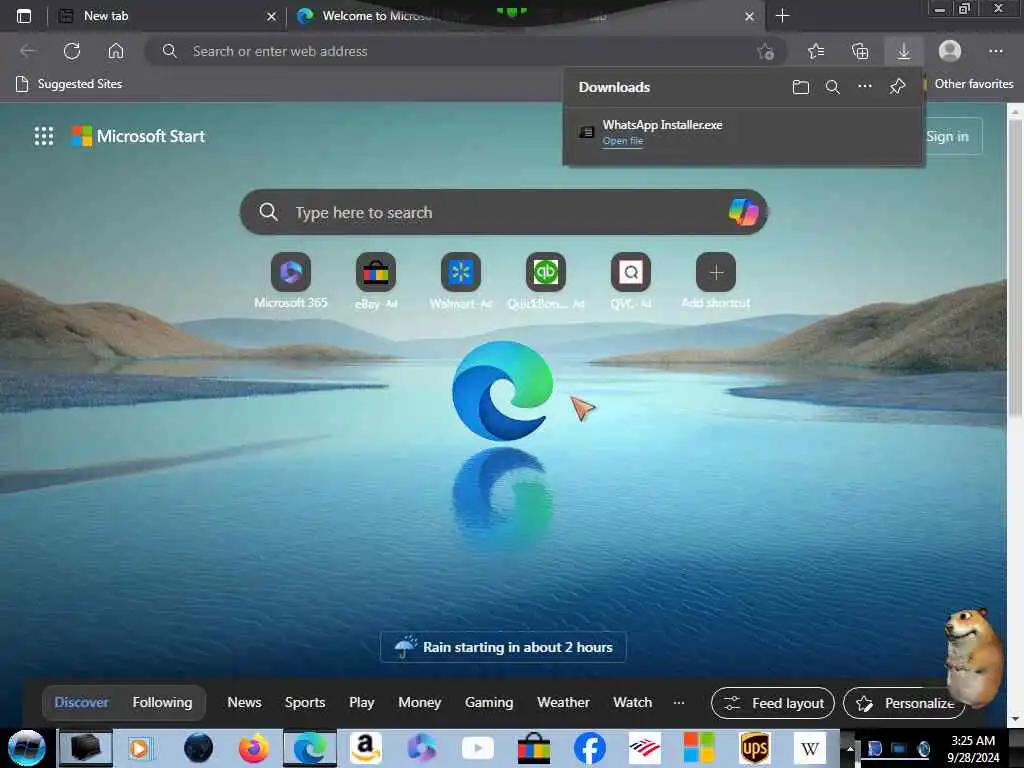Open the Collections icon
This screenshot has width=1024, height=768.
(x=860, y=51)
